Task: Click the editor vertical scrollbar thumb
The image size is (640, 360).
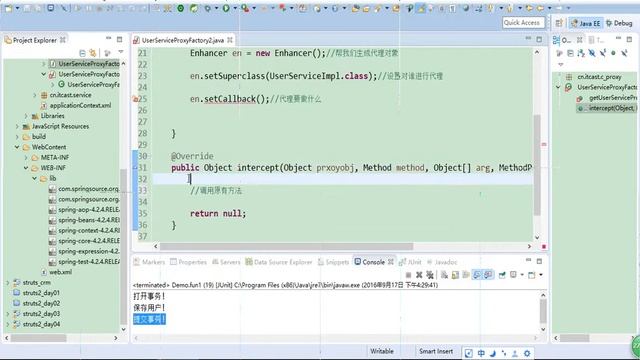Action: pos(537,165)
